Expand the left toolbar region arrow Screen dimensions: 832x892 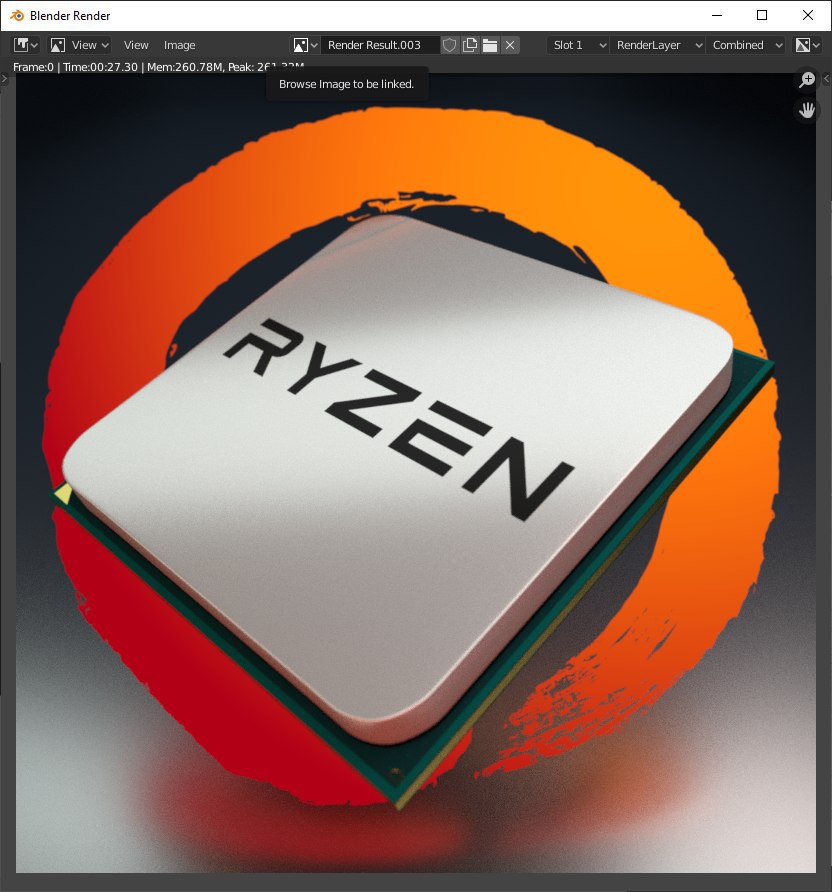coord(5,79)
